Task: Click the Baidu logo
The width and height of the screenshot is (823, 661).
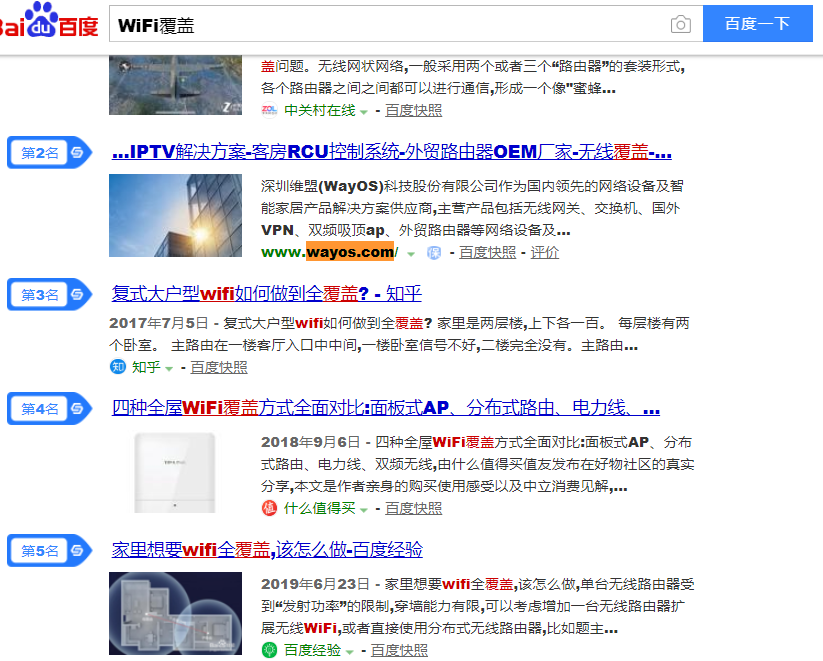Action: (x=48, y=21)
